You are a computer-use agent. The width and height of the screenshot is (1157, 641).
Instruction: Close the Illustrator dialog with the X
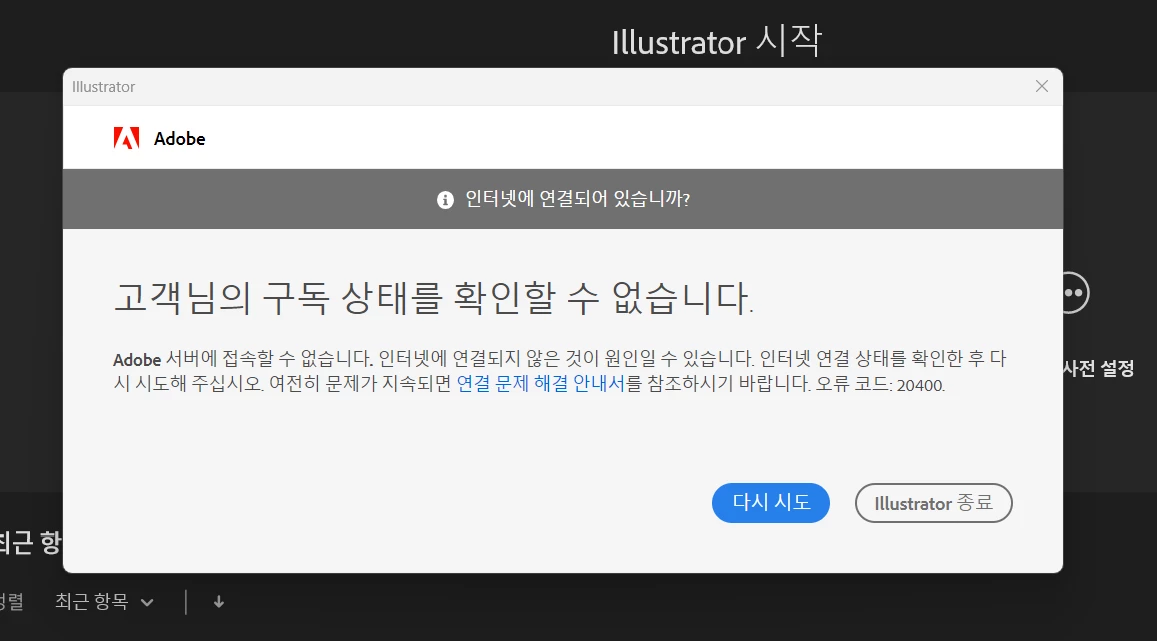[1041, 86]
